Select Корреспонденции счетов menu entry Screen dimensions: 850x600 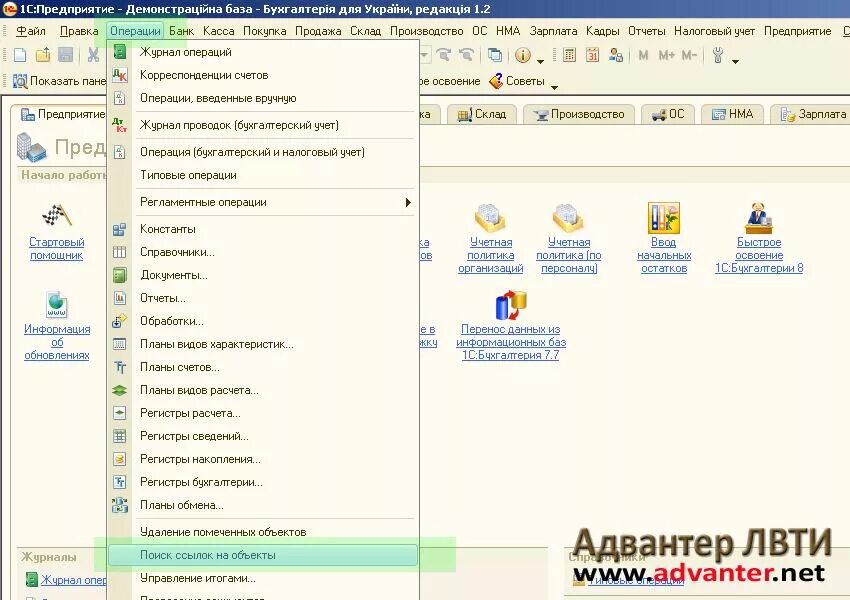pyautogui.click(x=263, y=75)
